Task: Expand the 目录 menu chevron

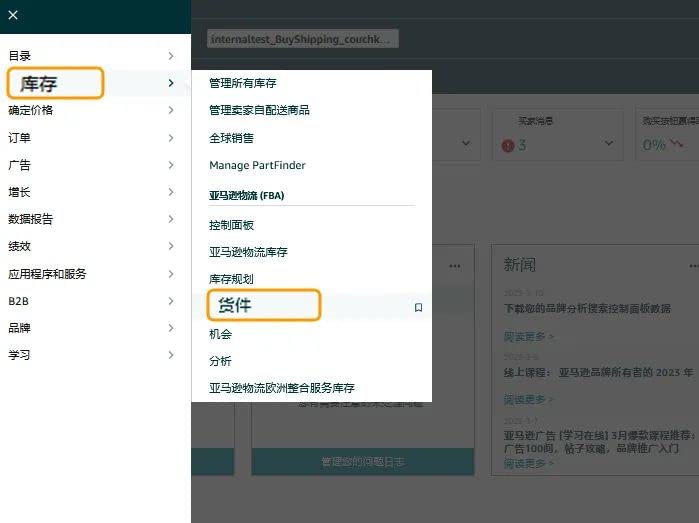Action: click(171, 56)
